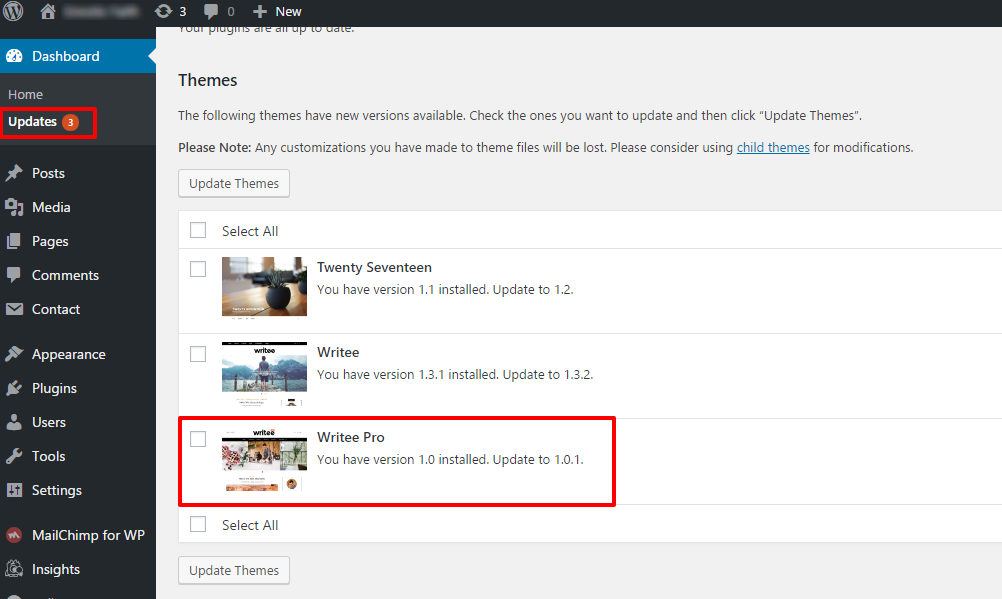1002x599 pixels.
Task: Click the blurred site name in admin bar
Action: pyautogui.click(x=102, y=12)
